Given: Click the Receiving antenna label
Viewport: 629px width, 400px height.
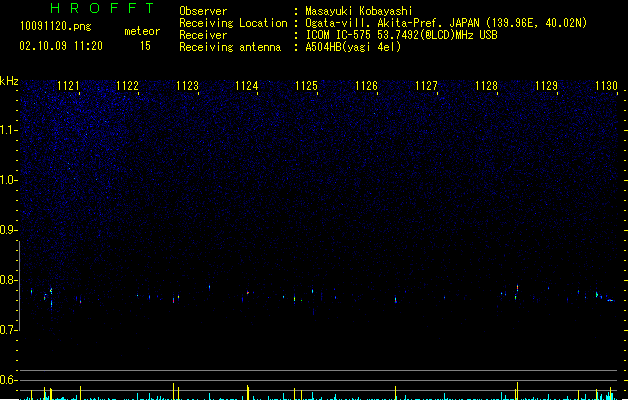Looking at the screenshot, I should 230,47.
